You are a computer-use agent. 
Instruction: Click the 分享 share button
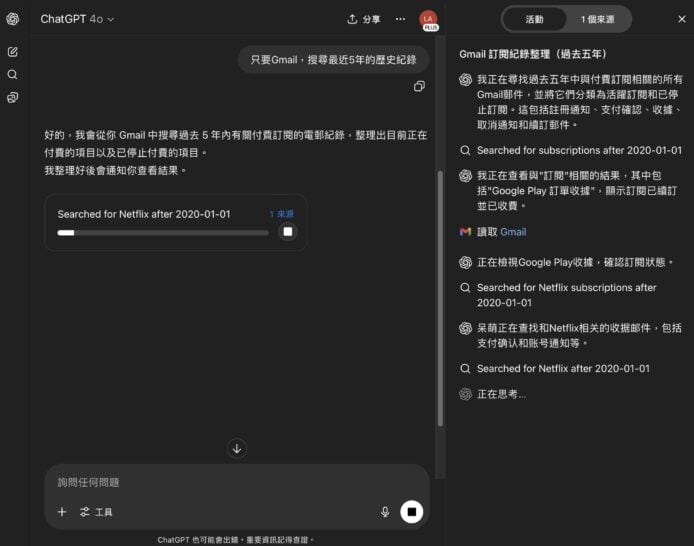click(364, 19)
